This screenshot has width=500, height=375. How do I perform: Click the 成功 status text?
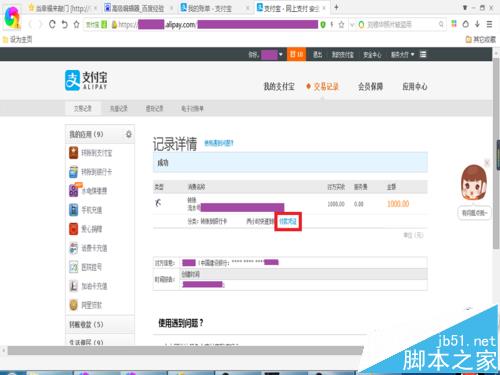tap(163, 163)
